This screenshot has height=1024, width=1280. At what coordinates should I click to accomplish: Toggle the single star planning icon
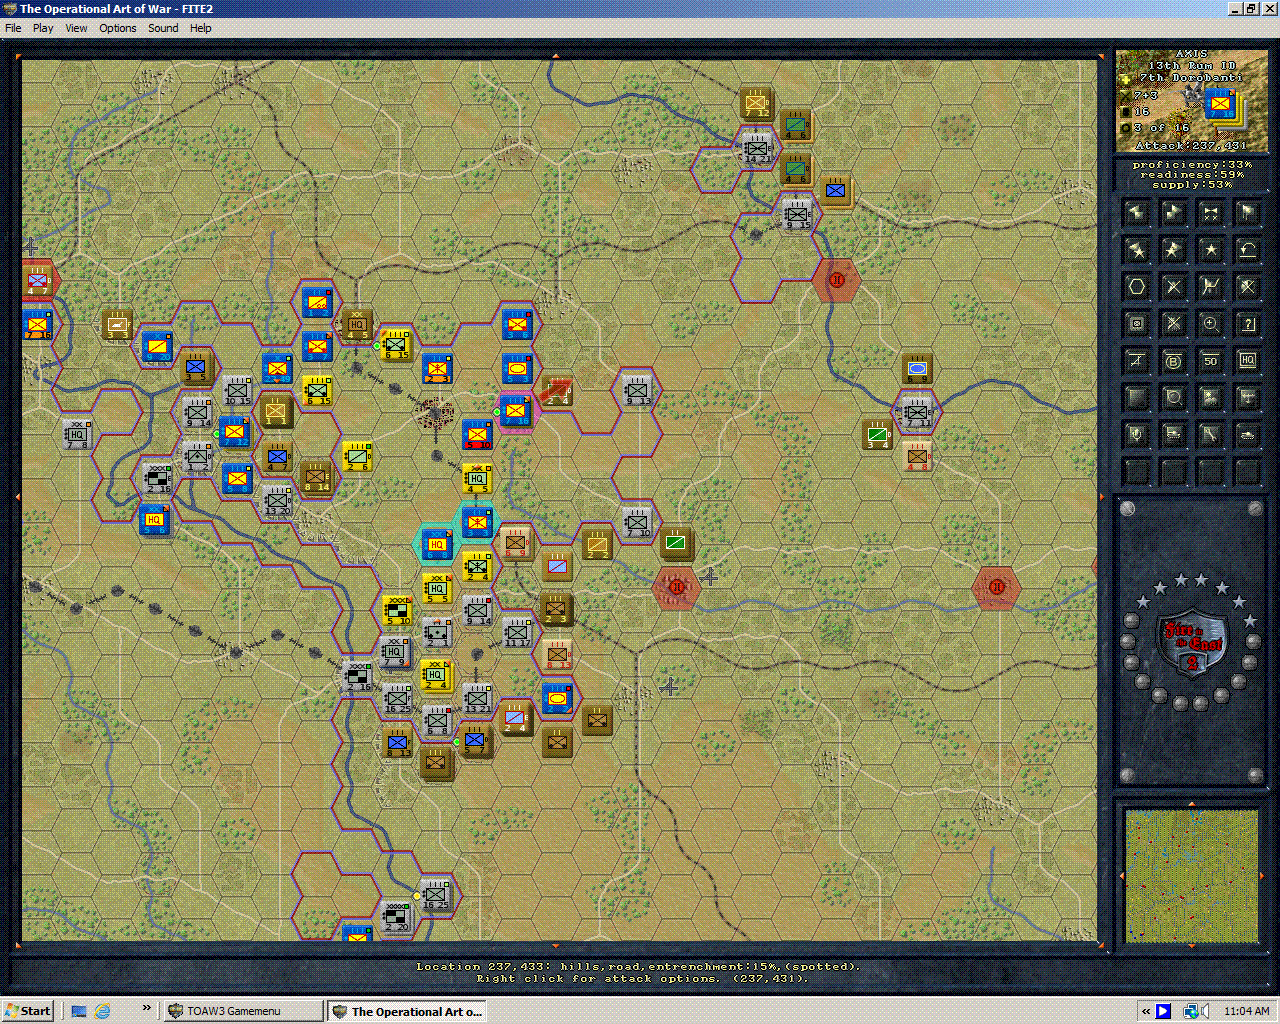click(1209, 249)
